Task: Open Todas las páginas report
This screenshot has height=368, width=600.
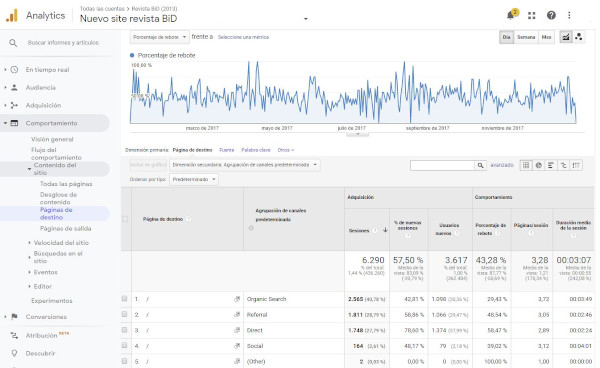Action: (x=66, y=184)
